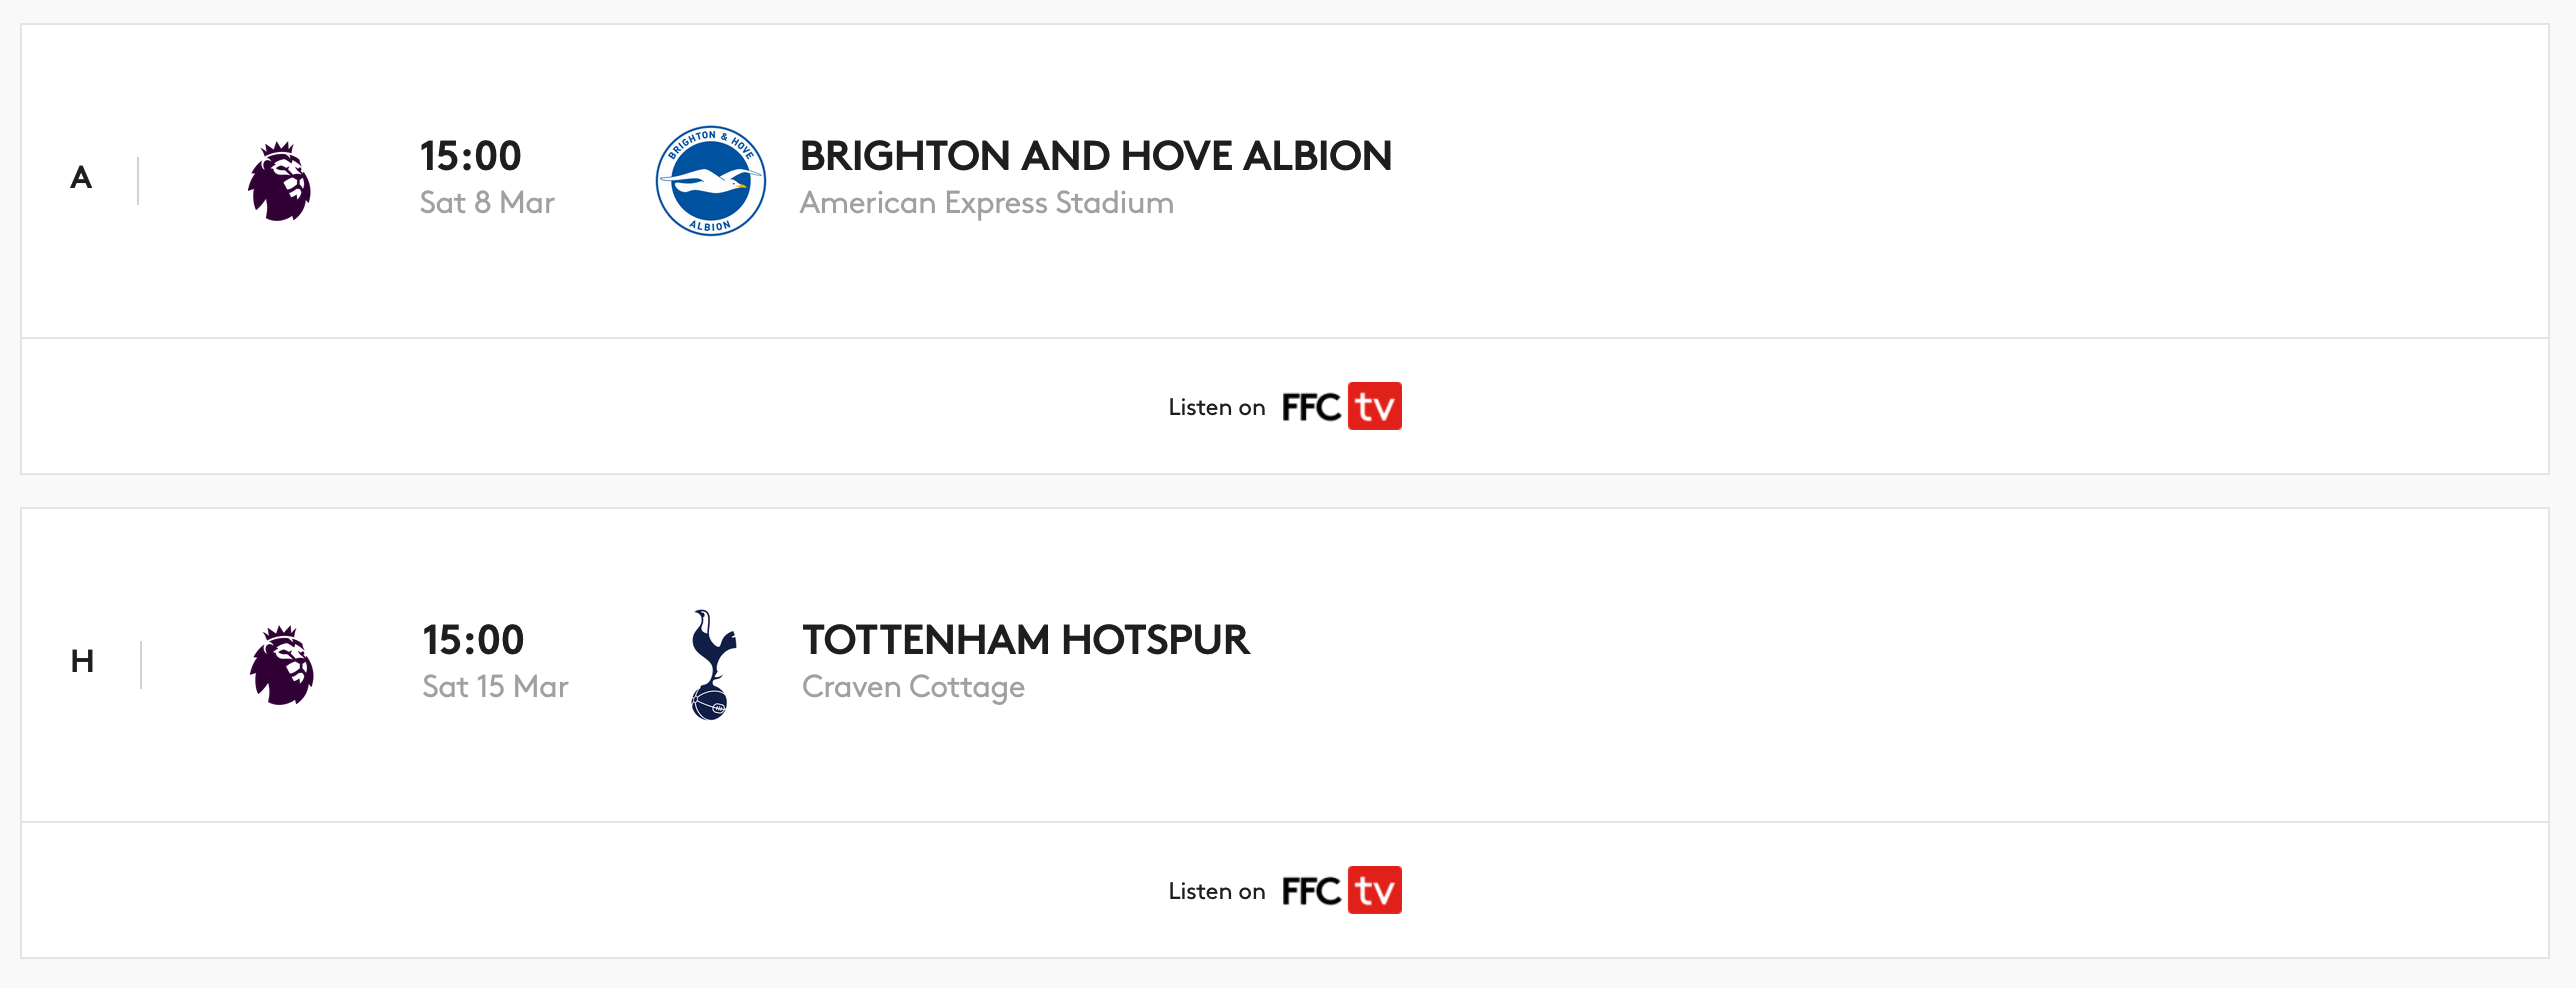Click the Tottenham Hotspur cockerel crest
The height and width of the screenshot is (988, 2576).
pos(713,665)
